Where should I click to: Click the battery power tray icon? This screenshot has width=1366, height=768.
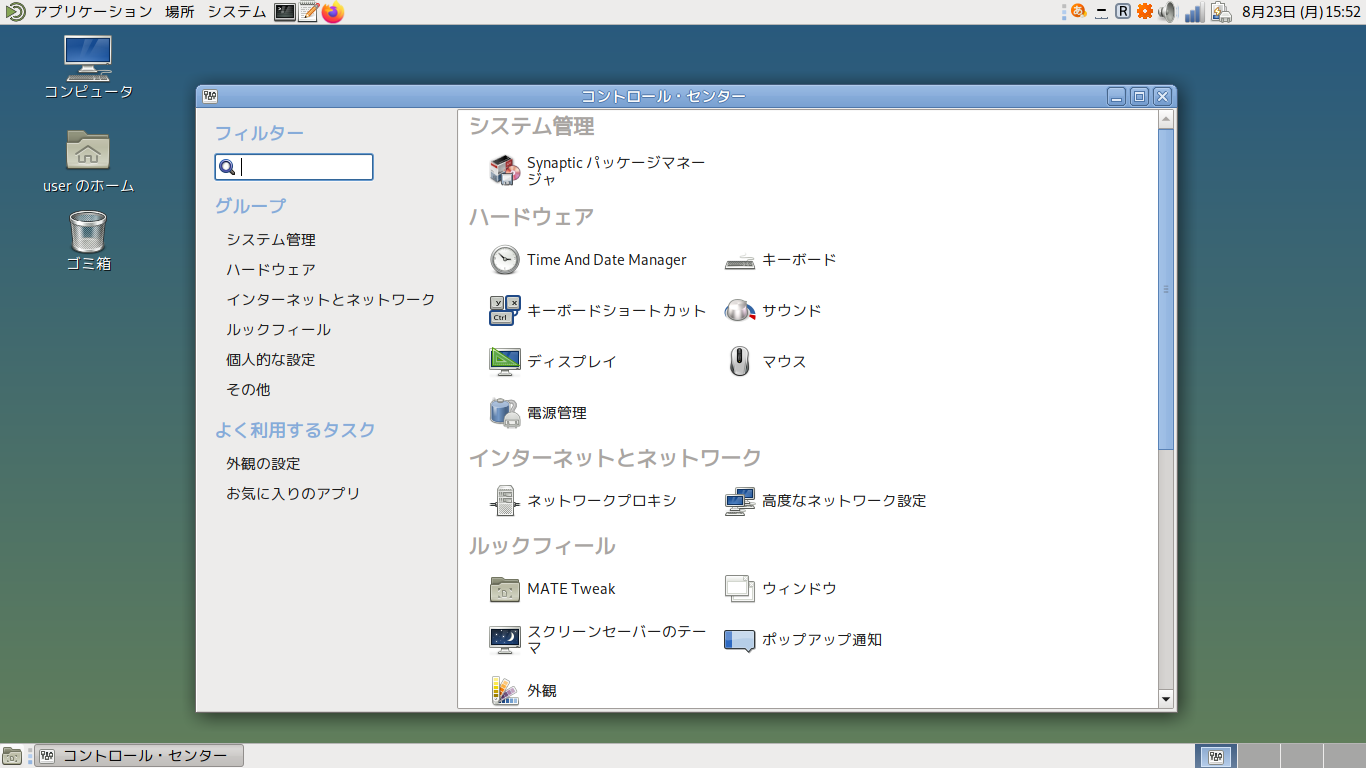tap(1220, 12)
